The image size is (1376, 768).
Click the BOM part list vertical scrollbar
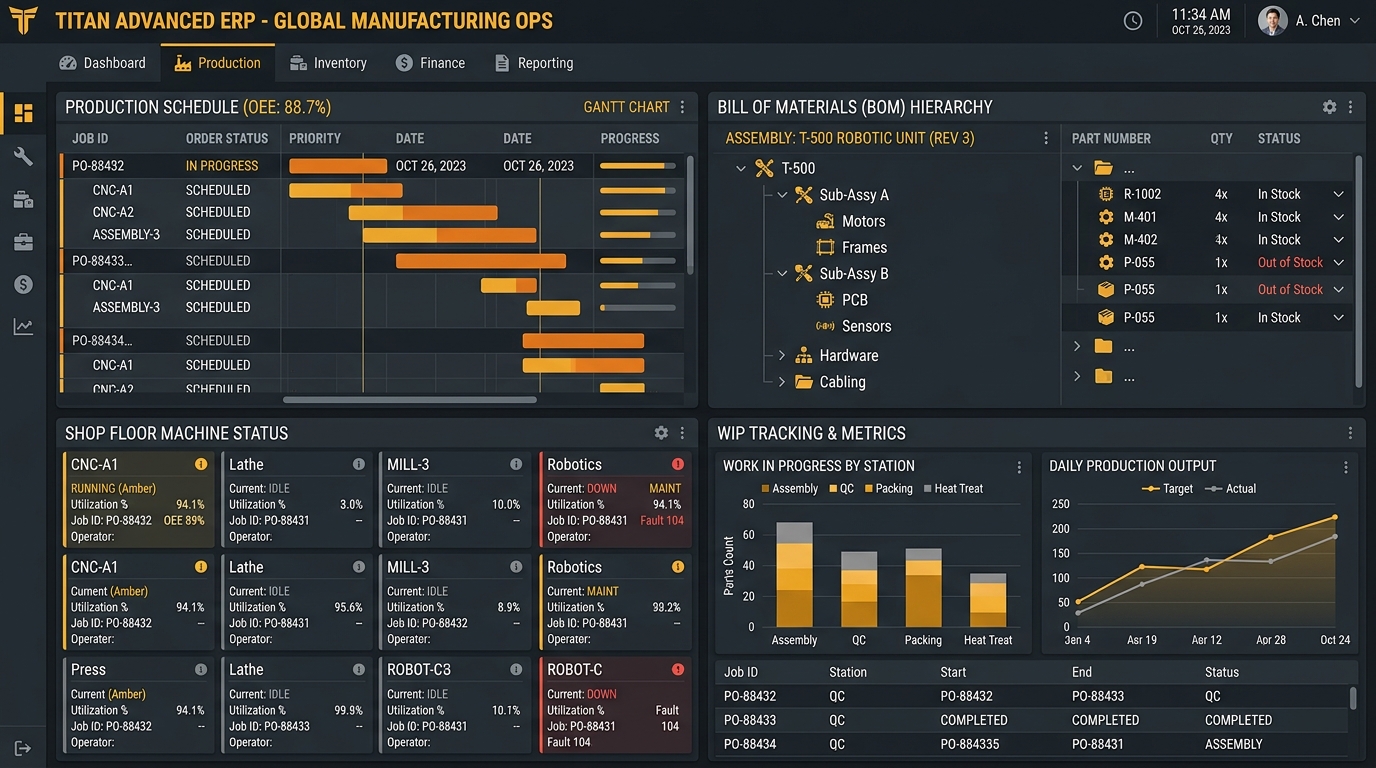pos(1359,270)
